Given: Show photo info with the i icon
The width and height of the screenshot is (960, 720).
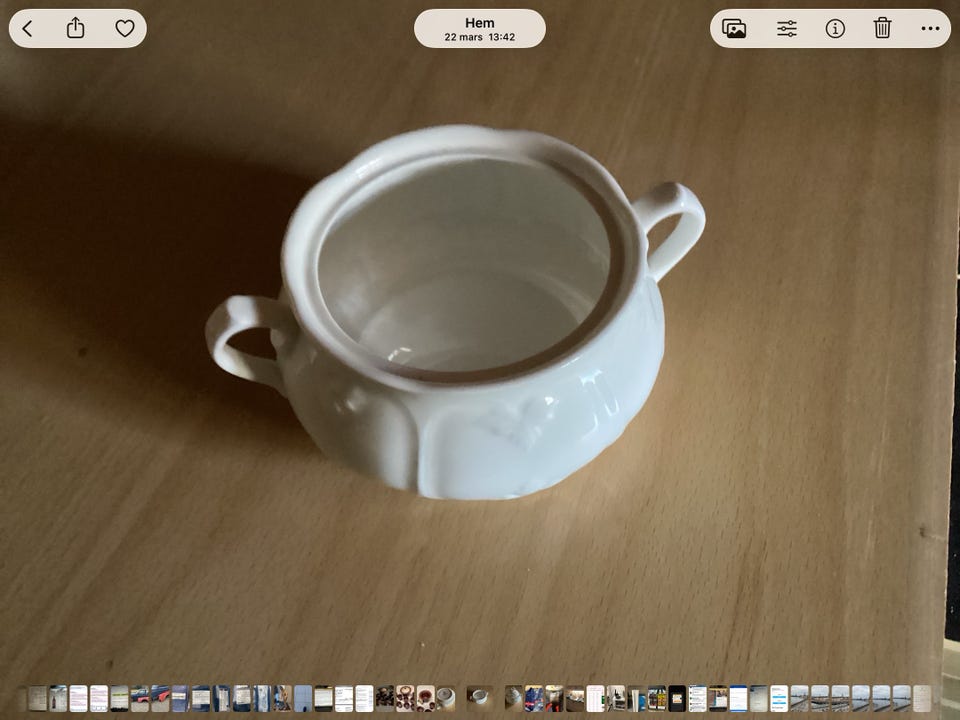Looking at the screenshot, I should [x=835, y=29].
